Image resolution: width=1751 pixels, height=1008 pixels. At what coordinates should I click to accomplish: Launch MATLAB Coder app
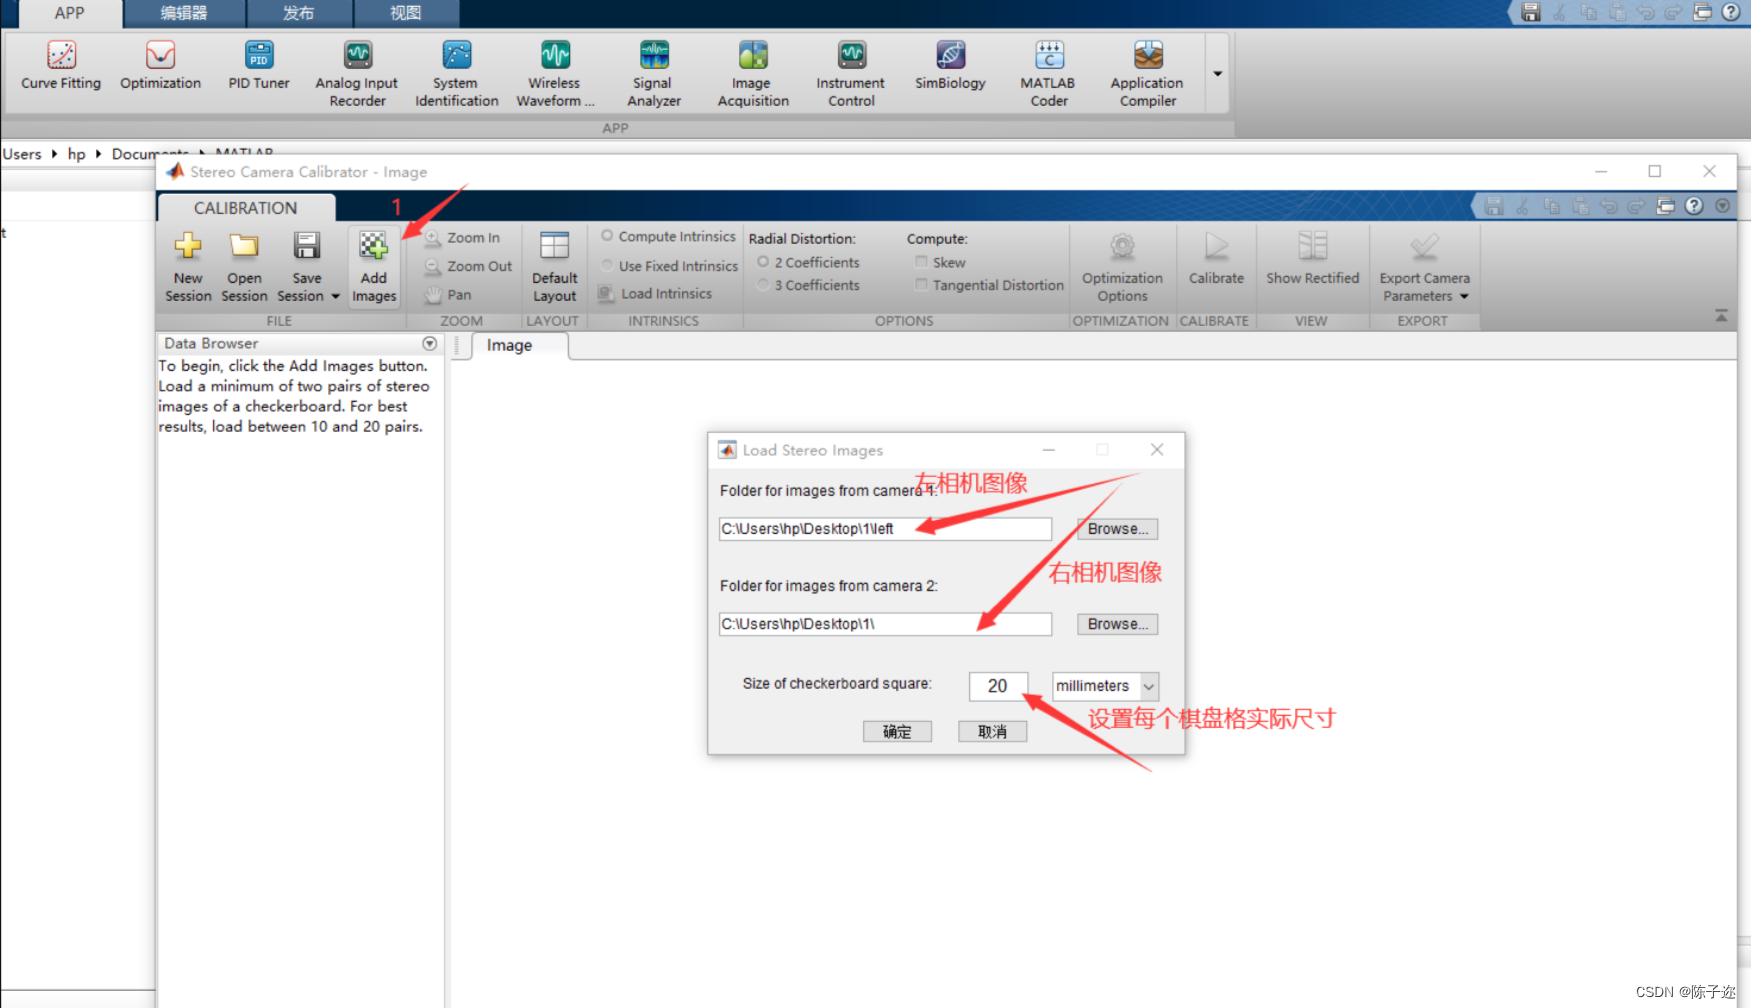tap(1048, 75)
